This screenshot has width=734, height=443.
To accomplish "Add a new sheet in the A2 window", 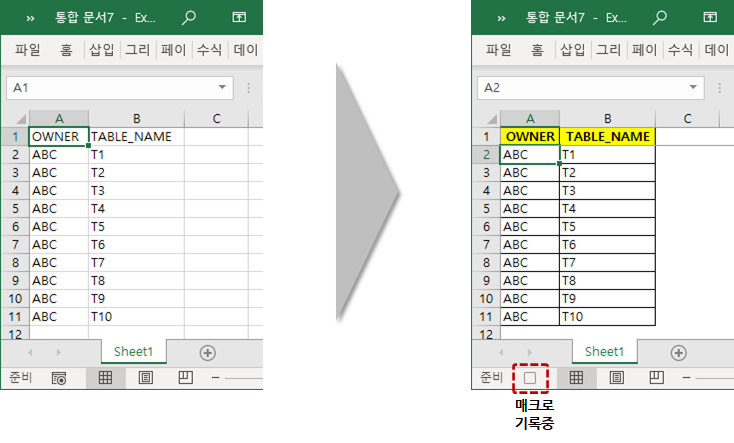I will click(679, 353).
